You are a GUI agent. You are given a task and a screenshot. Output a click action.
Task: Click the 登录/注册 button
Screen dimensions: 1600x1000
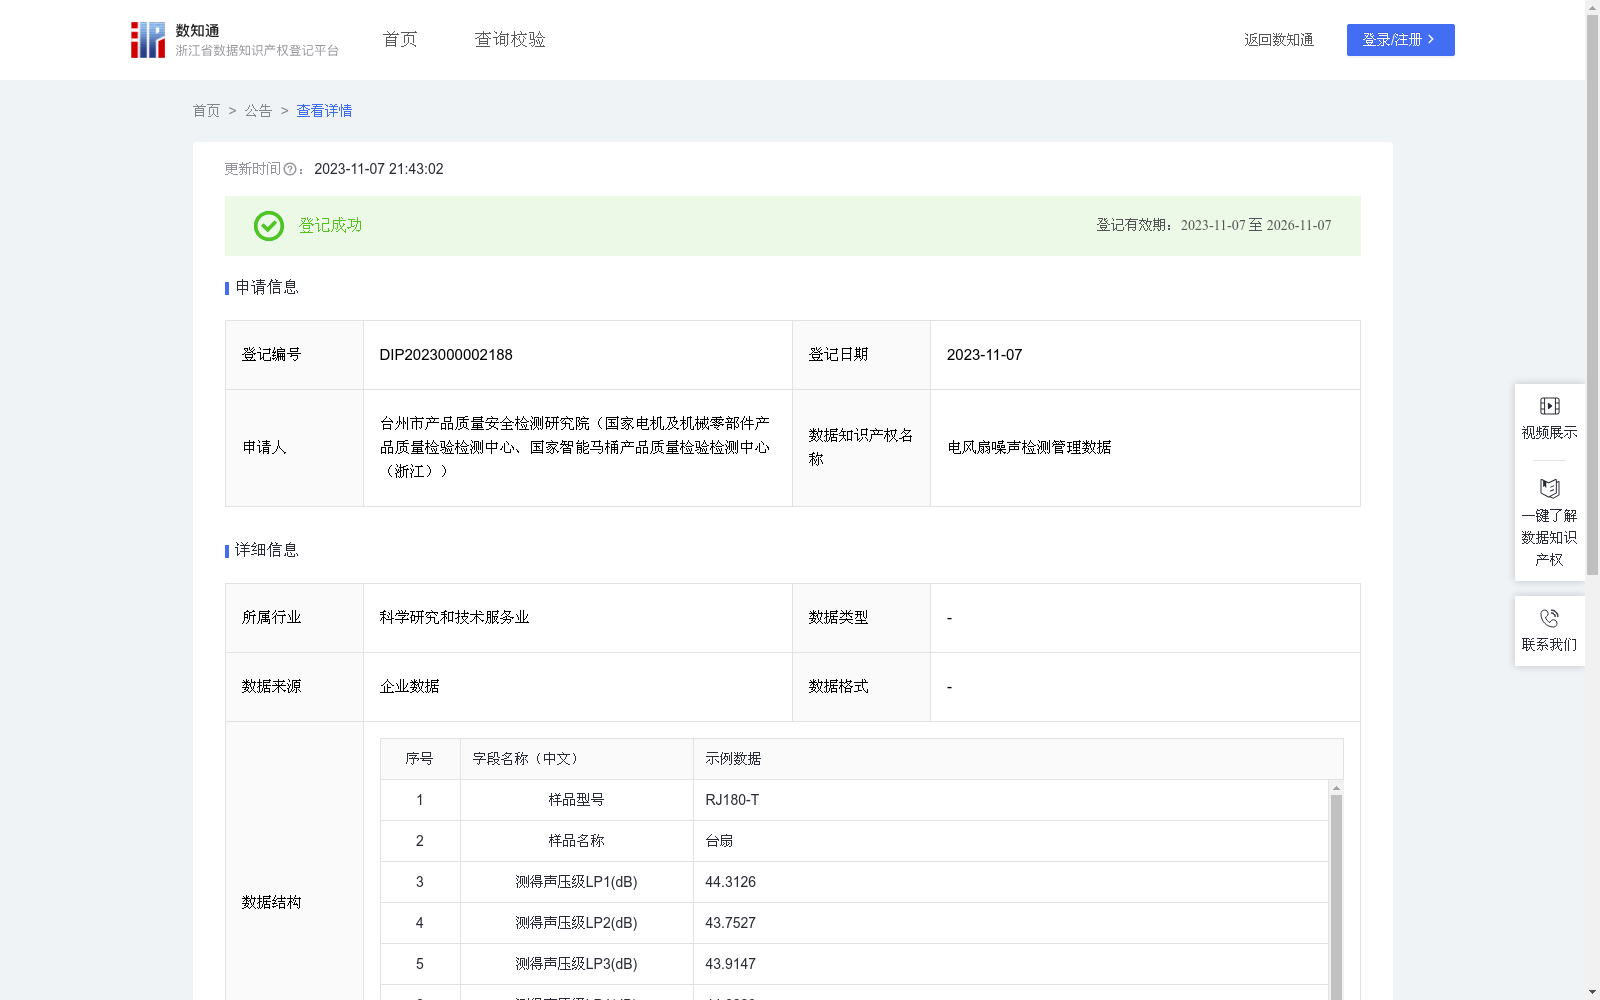pyautogui.click(x=1400, y=40)
